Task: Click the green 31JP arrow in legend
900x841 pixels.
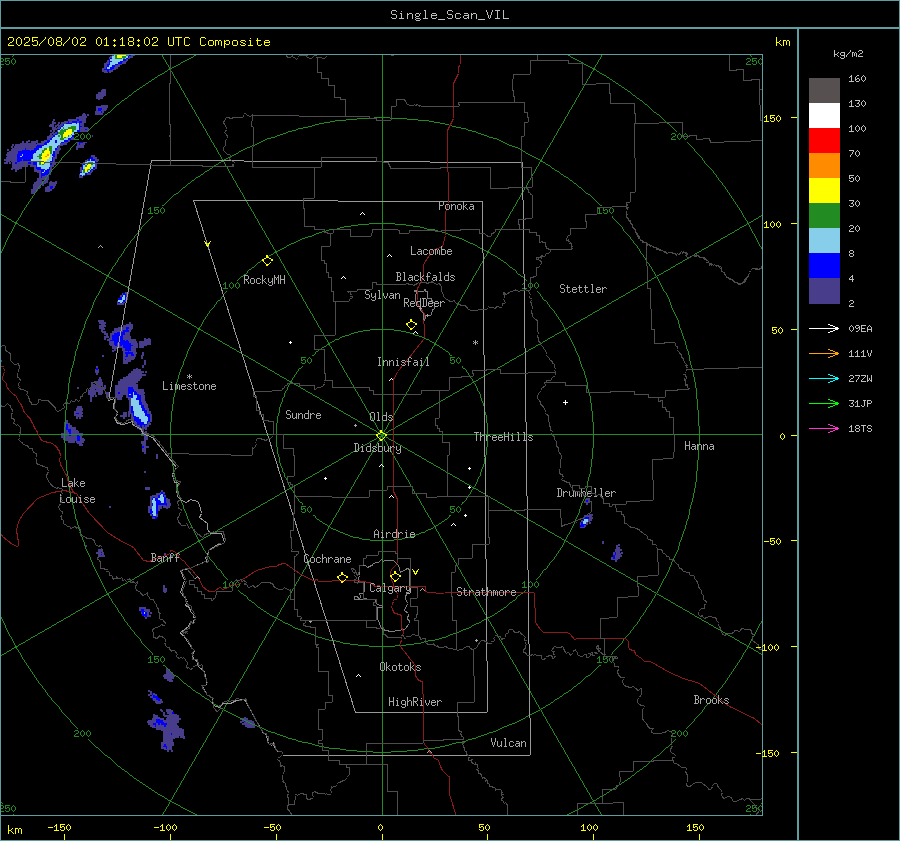Action: 824,404
